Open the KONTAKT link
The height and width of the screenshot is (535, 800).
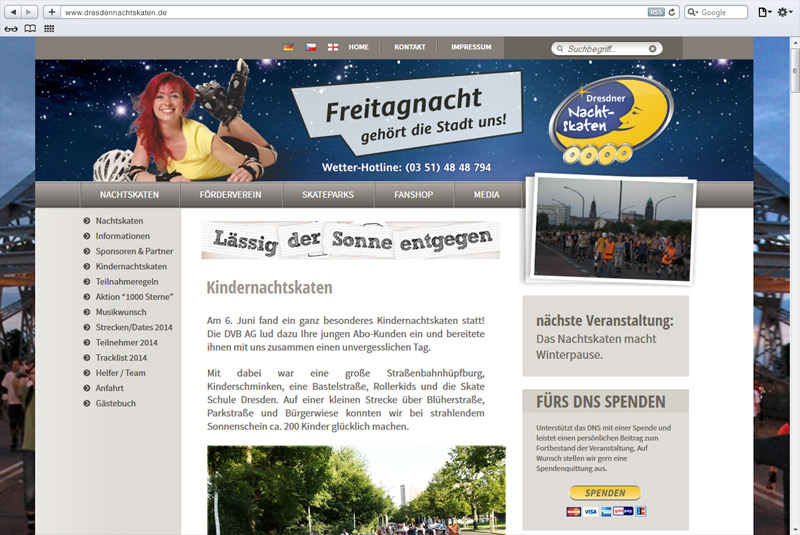(410, 47)
